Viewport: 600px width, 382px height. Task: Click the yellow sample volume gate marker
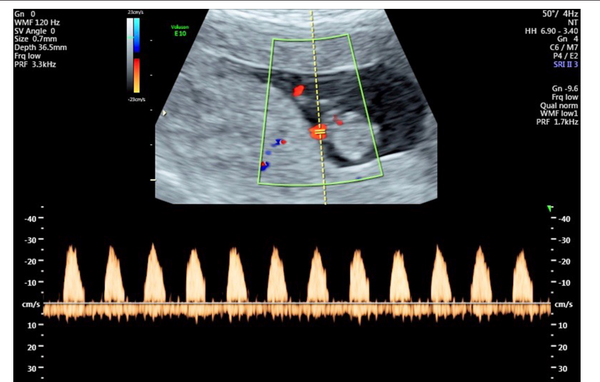(320, 132)
